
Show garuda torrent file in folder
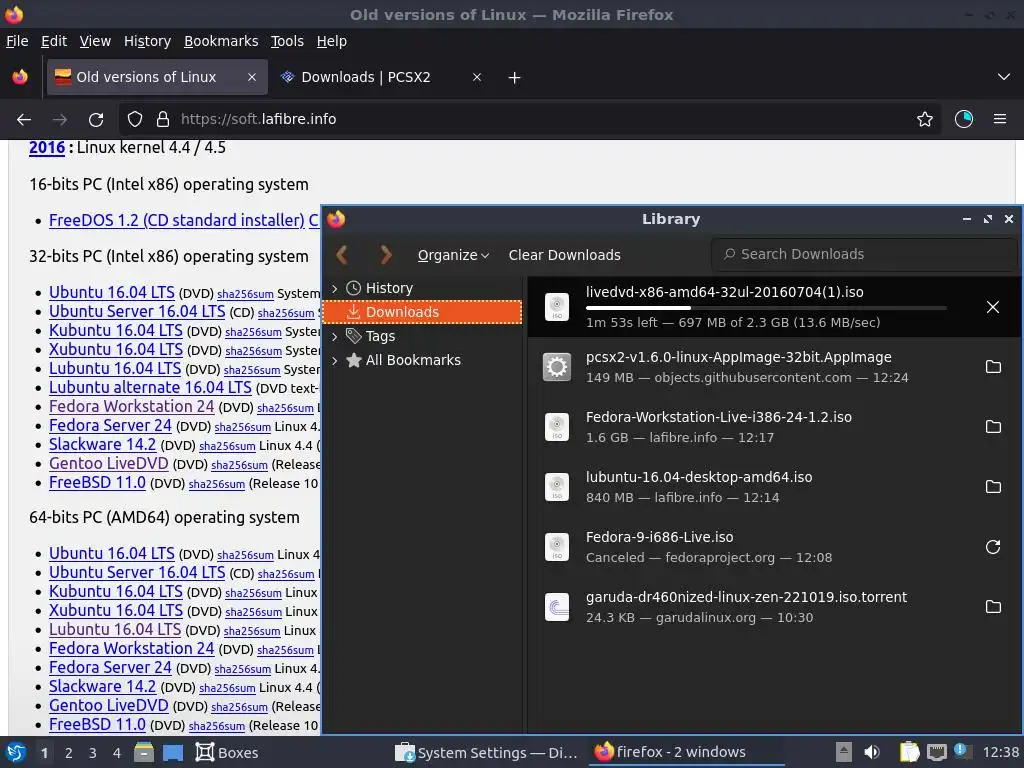[x=993, y=607]
